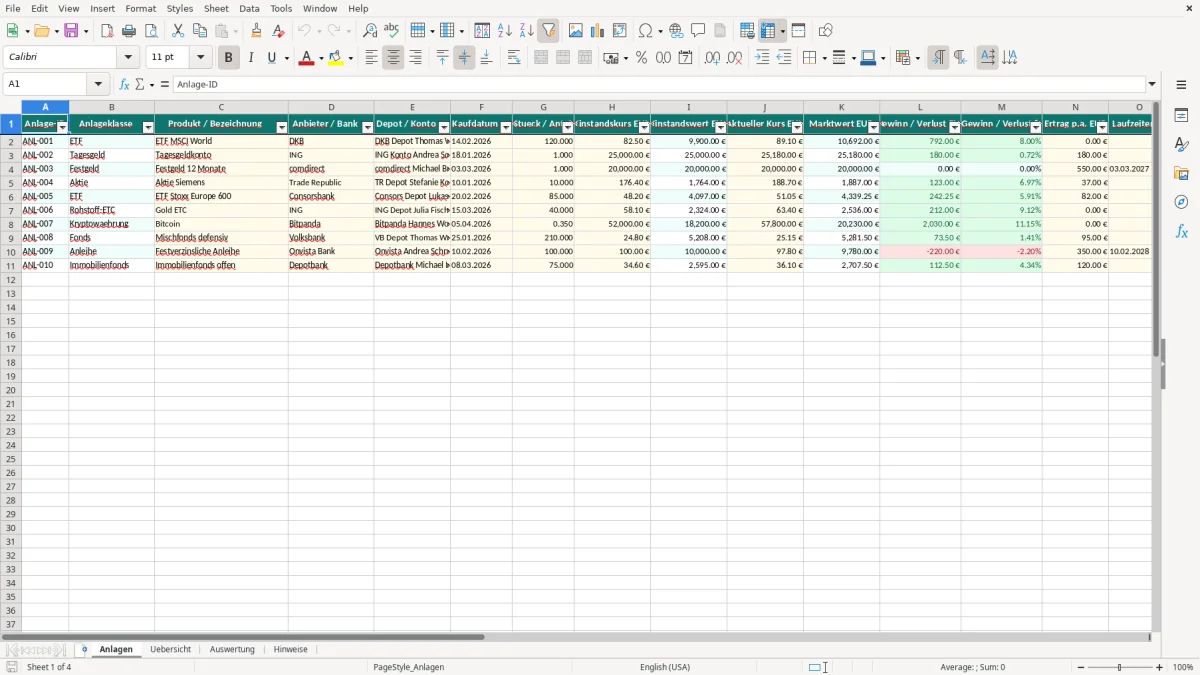Click the Clear Direct Formatting icon
Screen dimensions: 1200x675
click(x=278, y=31)
